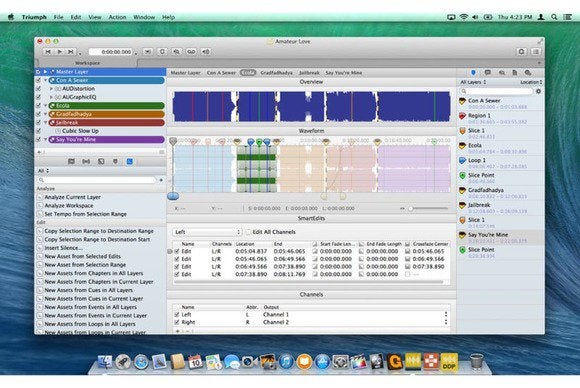
Task: Open the File menu
Action: [58, 17]
